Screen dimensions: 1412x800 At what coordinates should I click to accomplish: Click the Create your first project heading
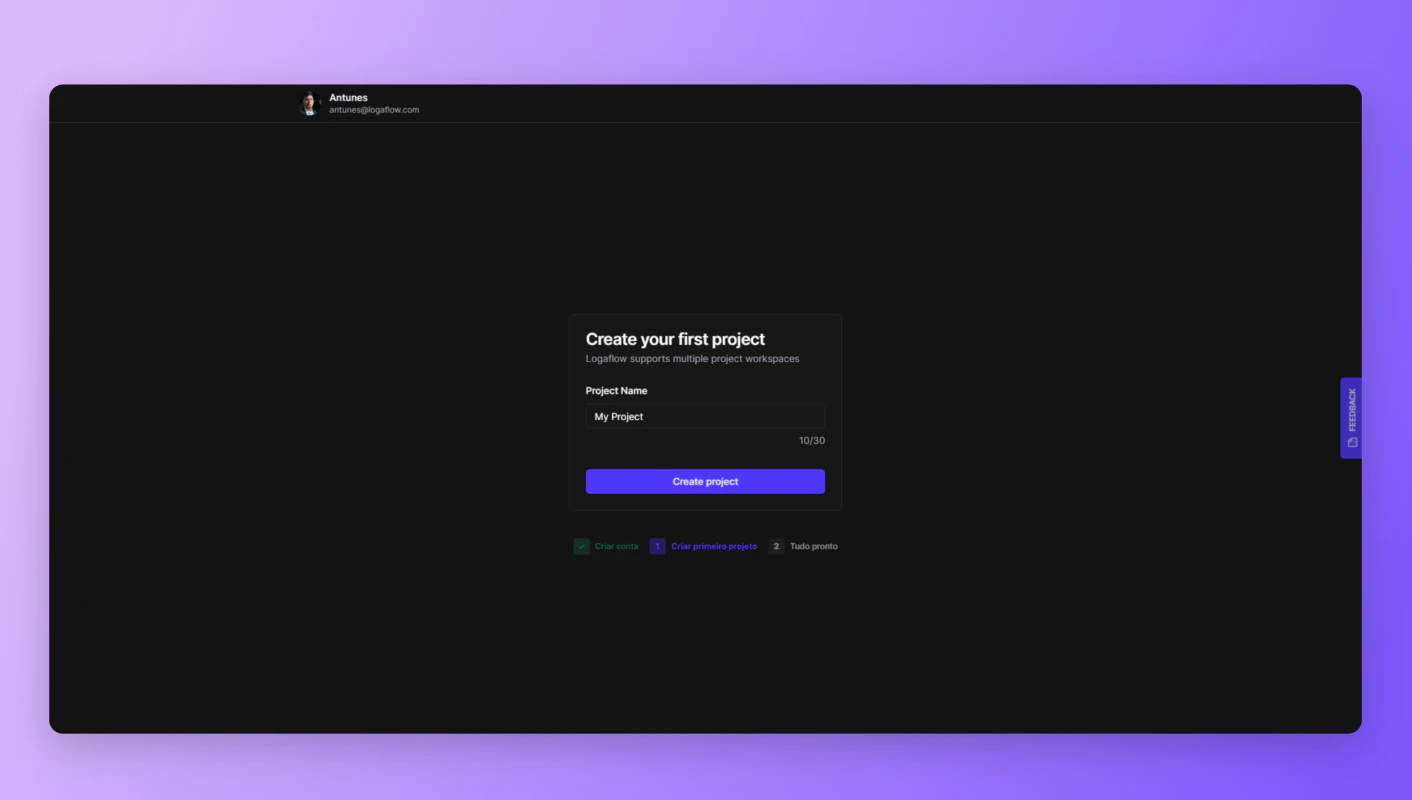pyautogui.click(x=675, y=339)
